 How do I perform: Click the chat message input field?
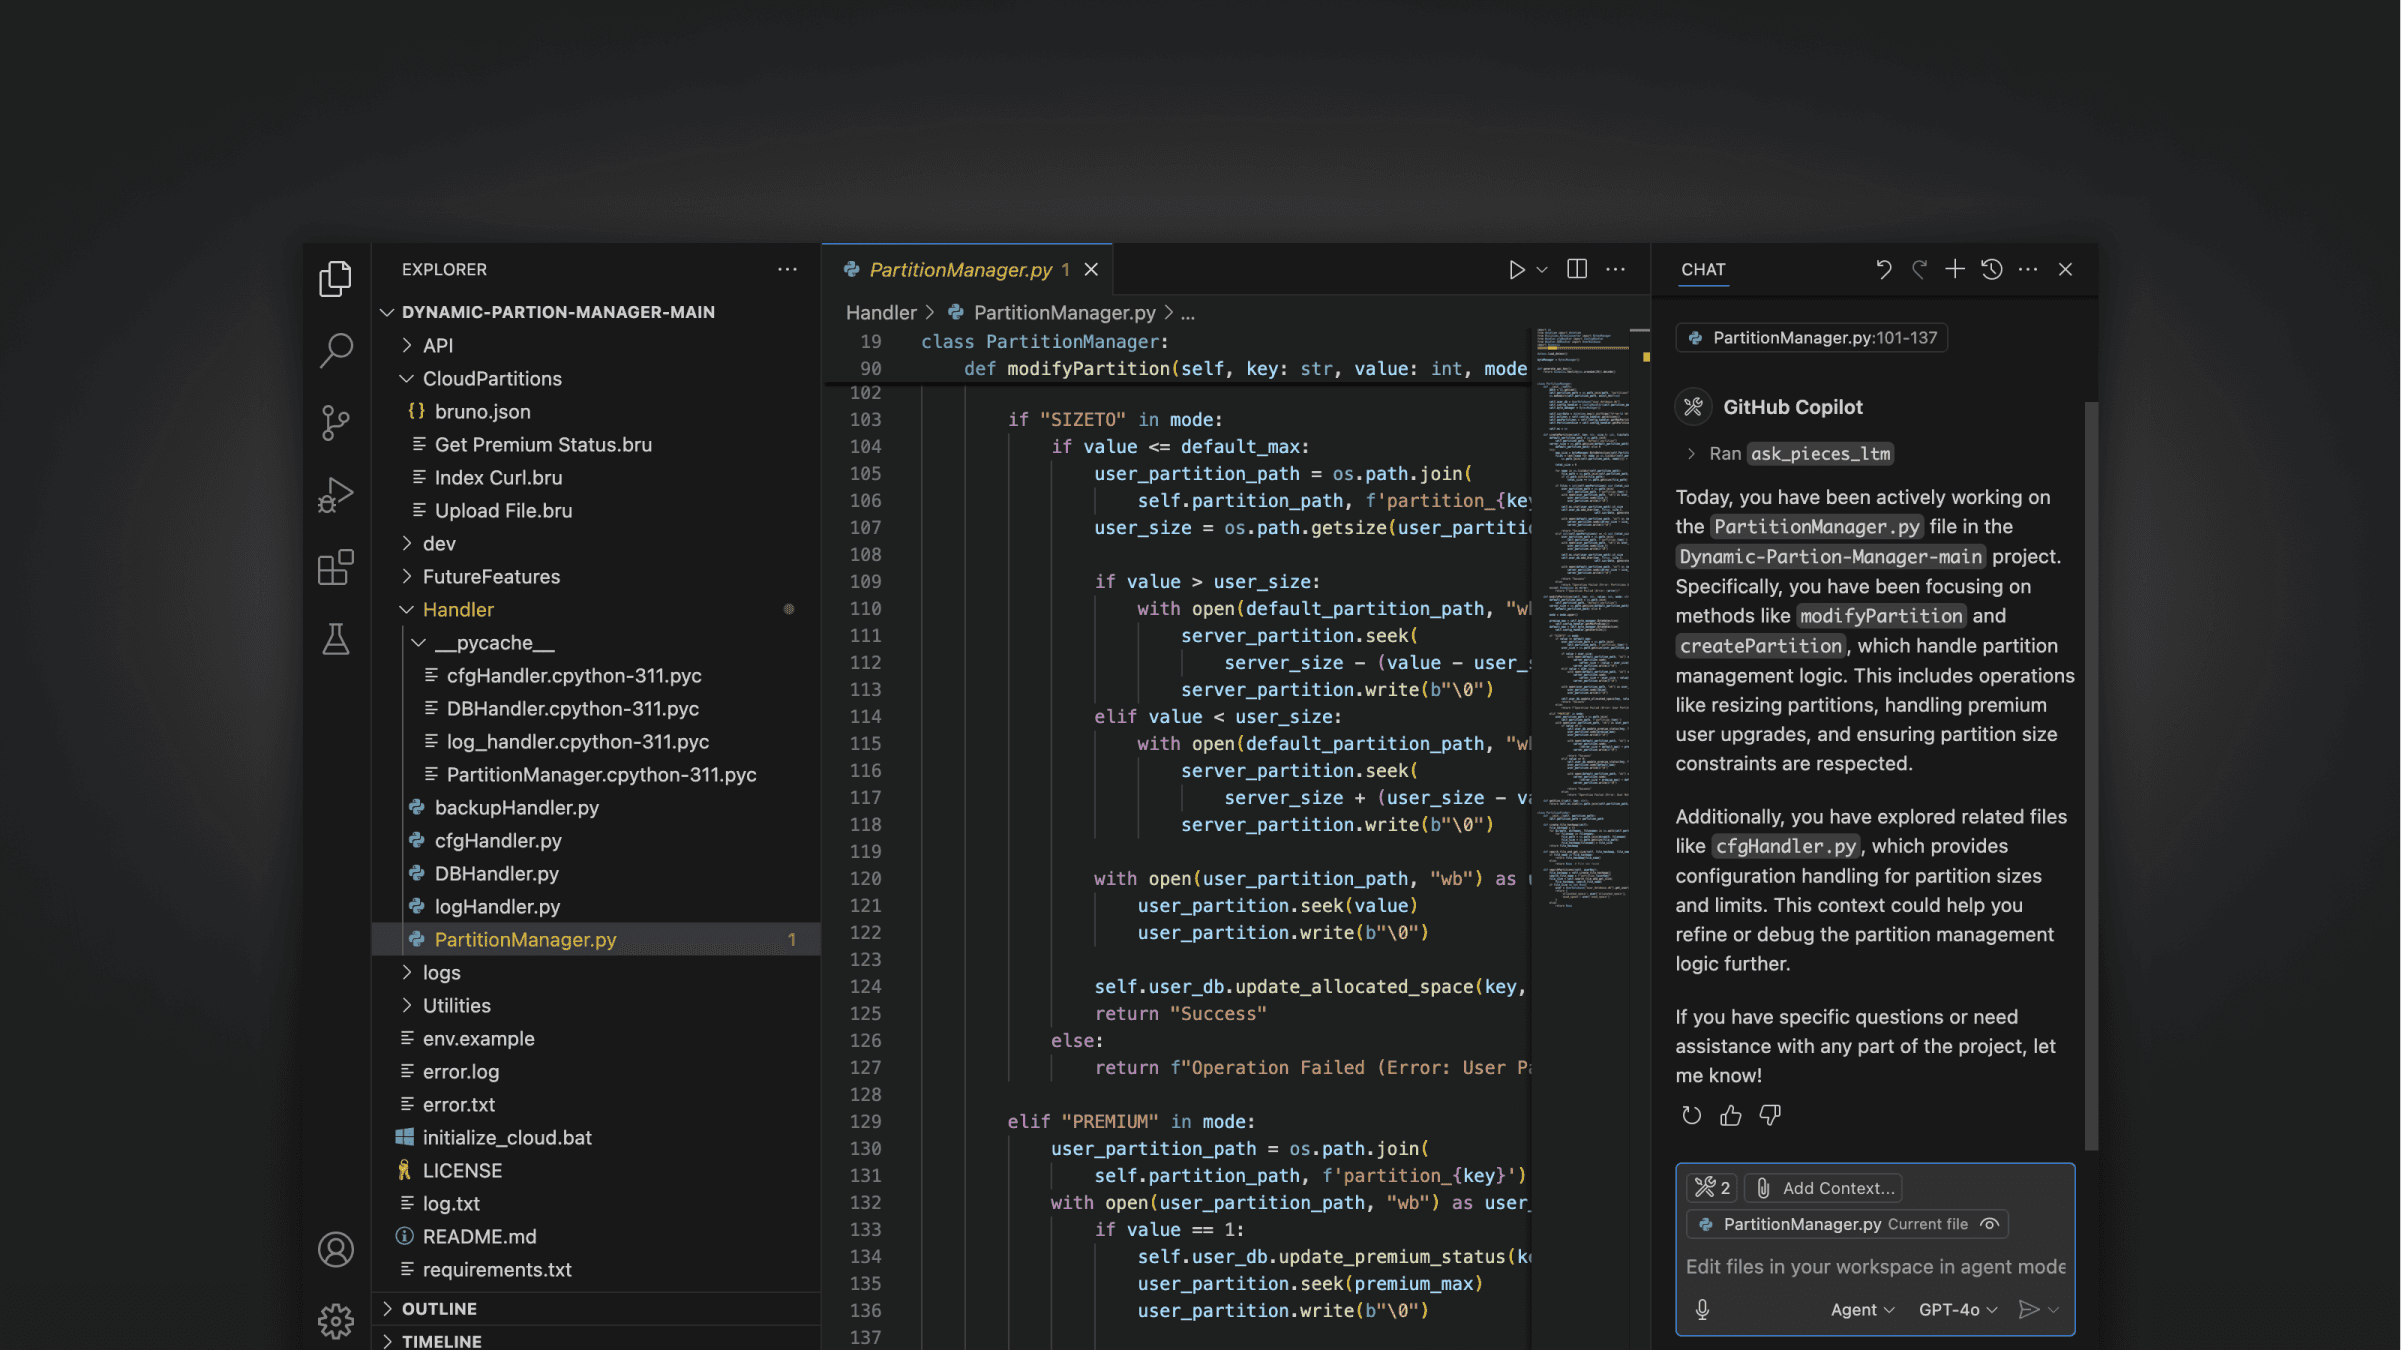pos(1874,1267)
